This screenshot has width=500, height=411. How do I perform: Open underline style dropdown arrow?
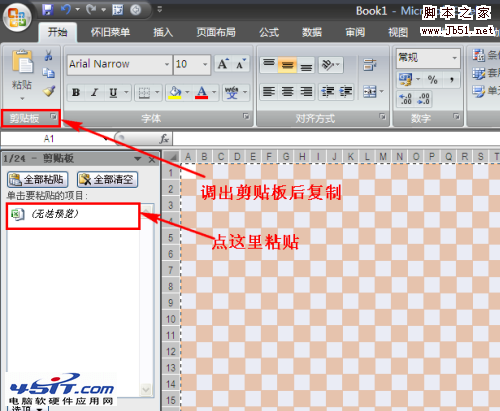[126, 92]
